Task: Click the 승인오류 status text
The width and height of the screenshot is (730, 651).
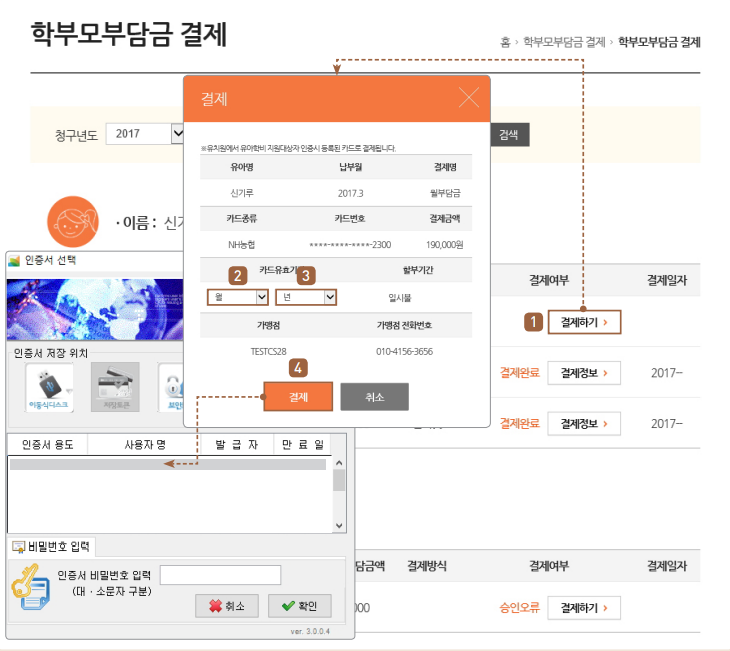Action: 520,608
